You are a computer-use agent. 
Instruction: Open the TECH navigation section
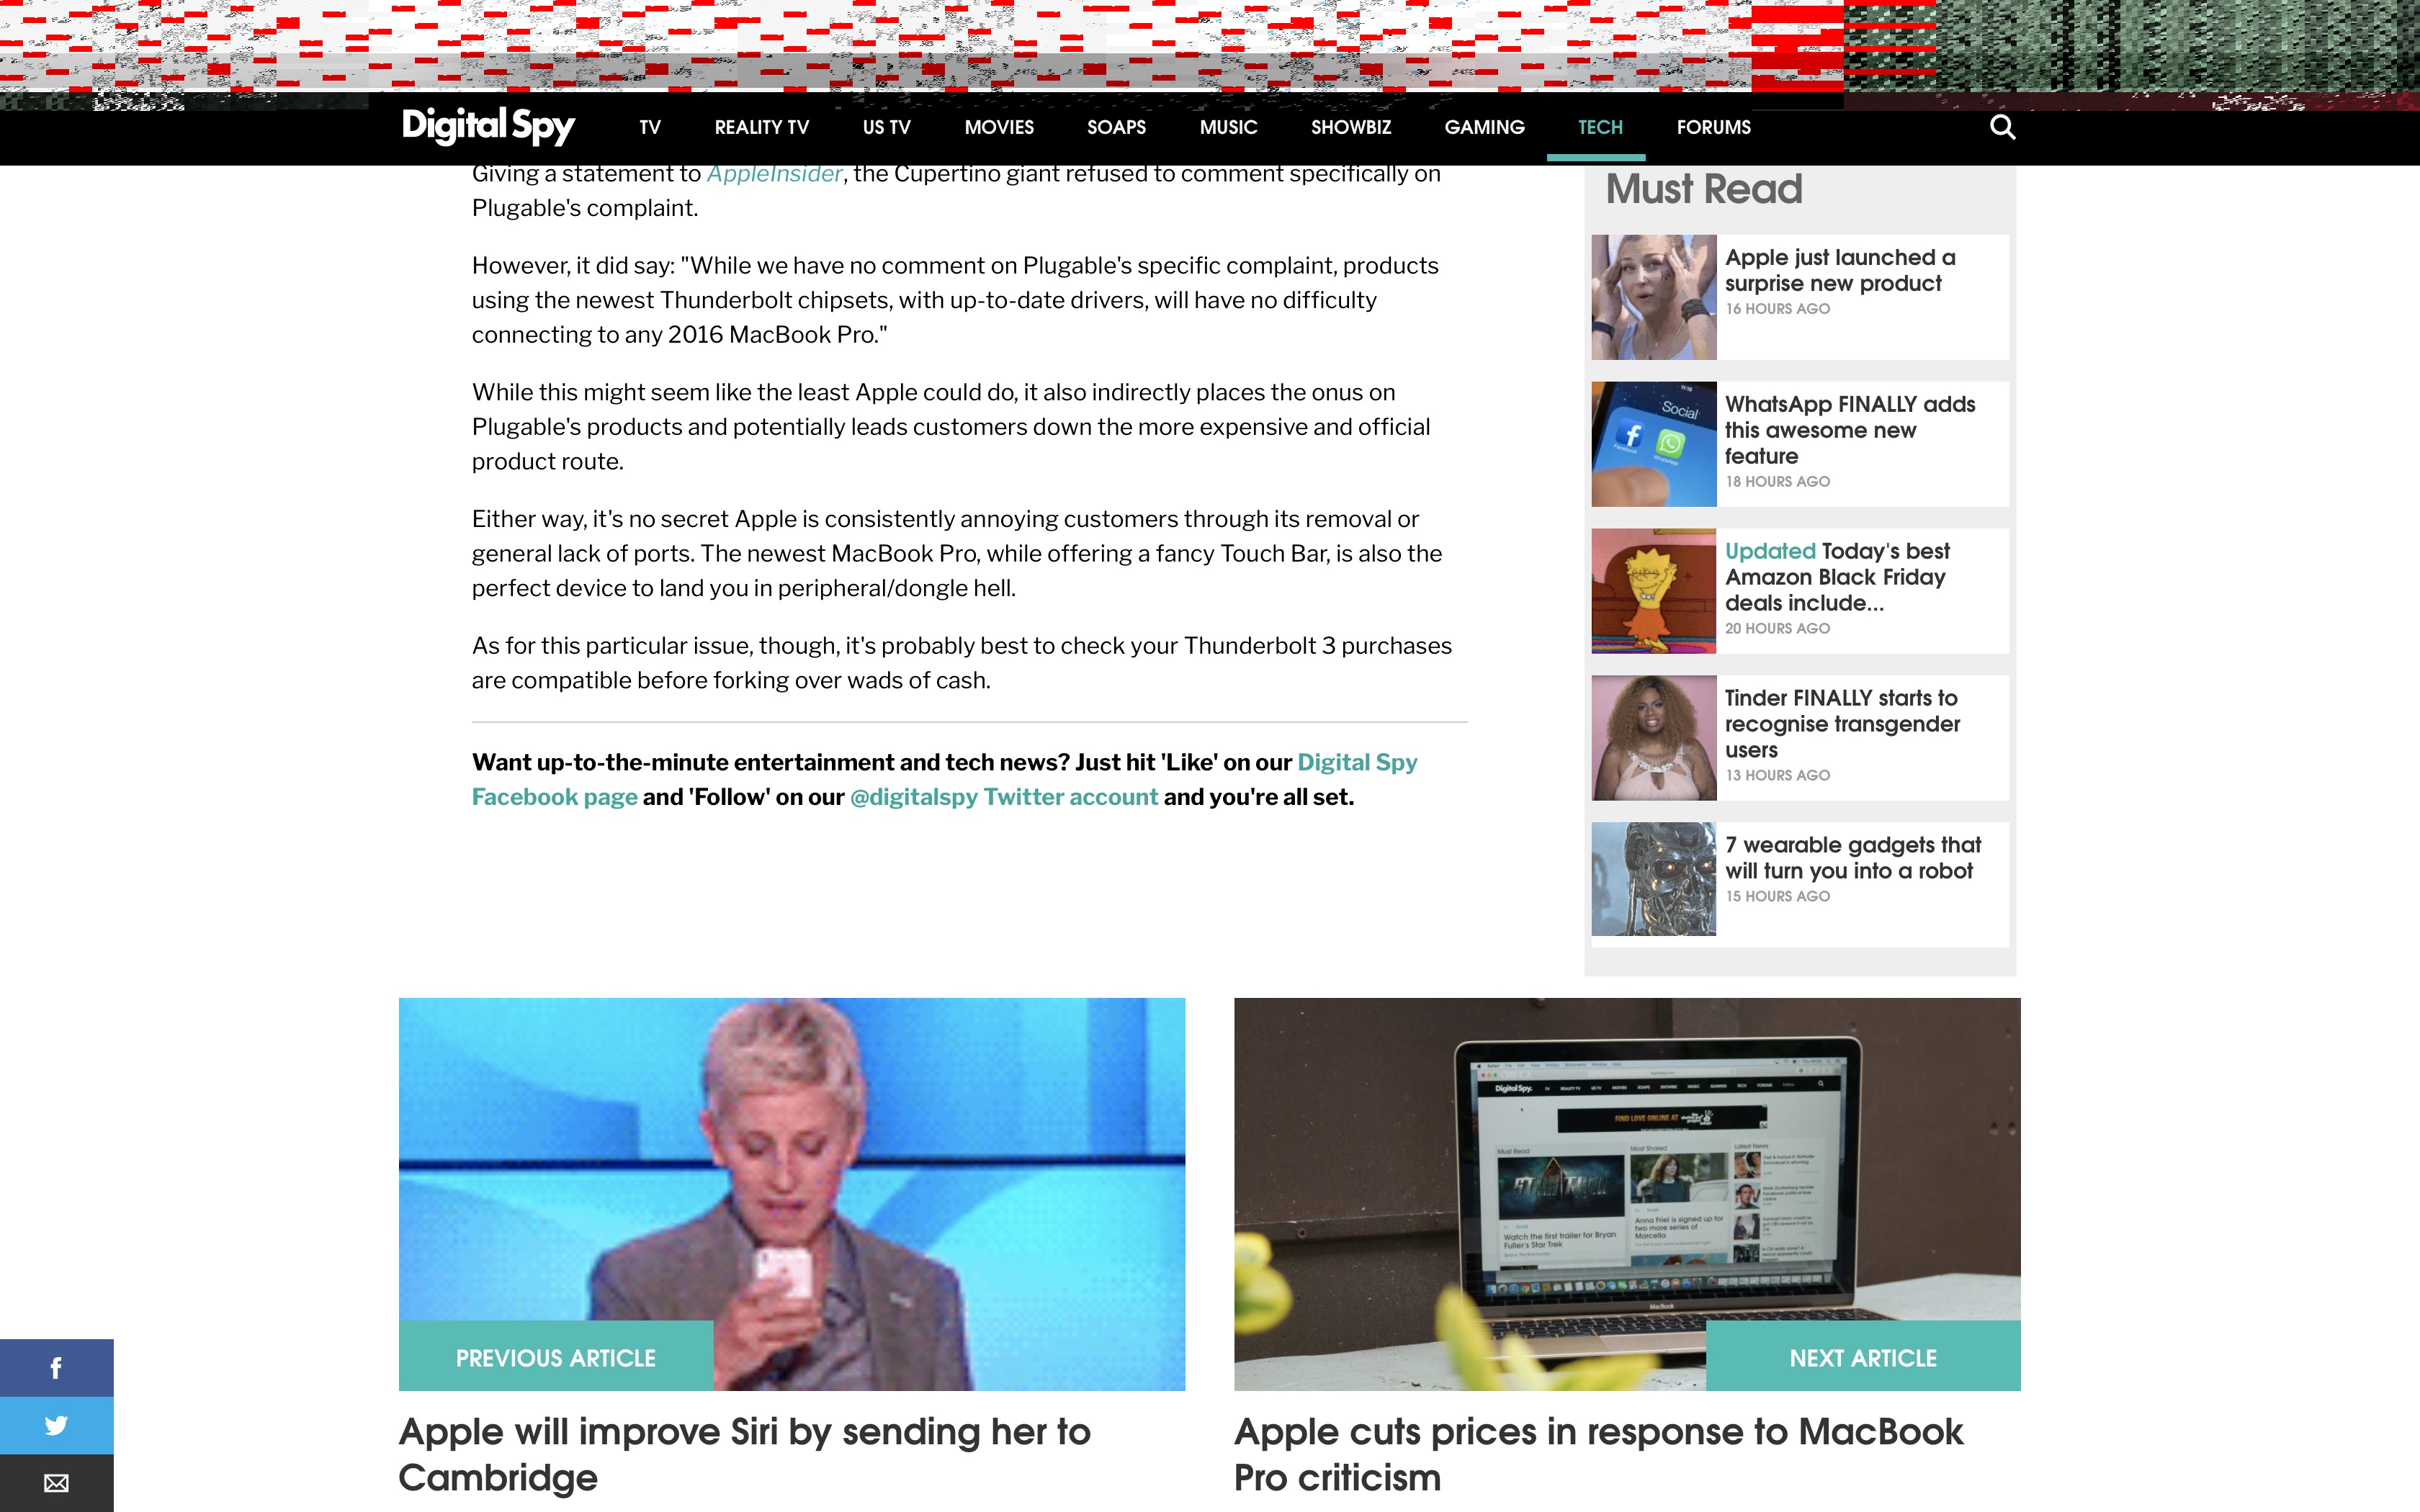(1599, 127)
